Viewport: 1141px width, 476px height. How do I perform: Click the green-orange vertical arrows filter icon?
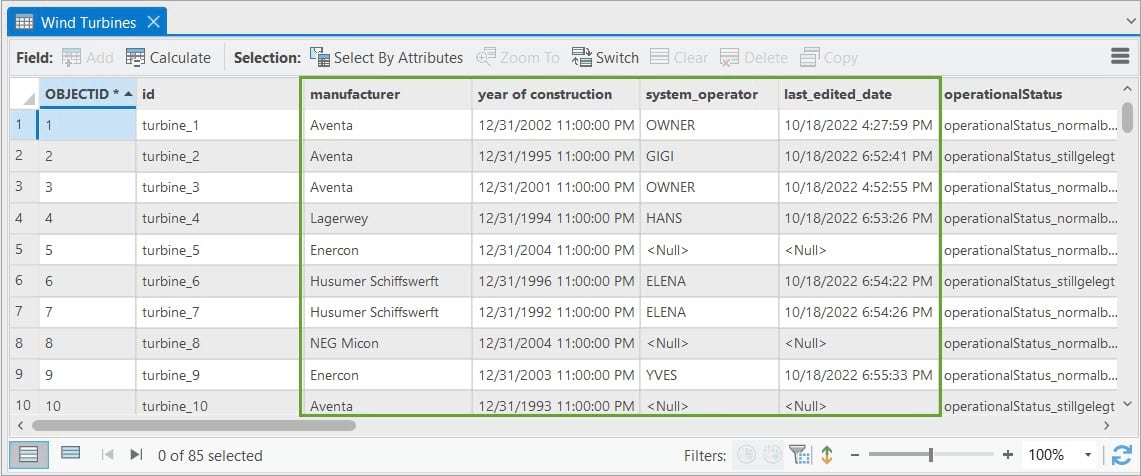click(x=827, y=455)
